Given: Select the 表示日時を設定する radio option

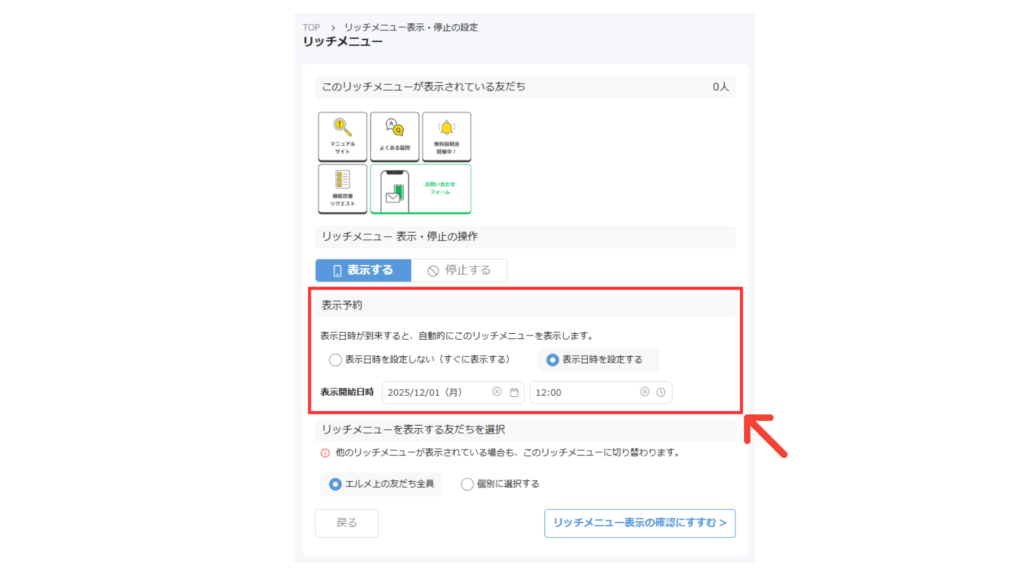Looking at the screenshot, I should [x=552, y=360].
